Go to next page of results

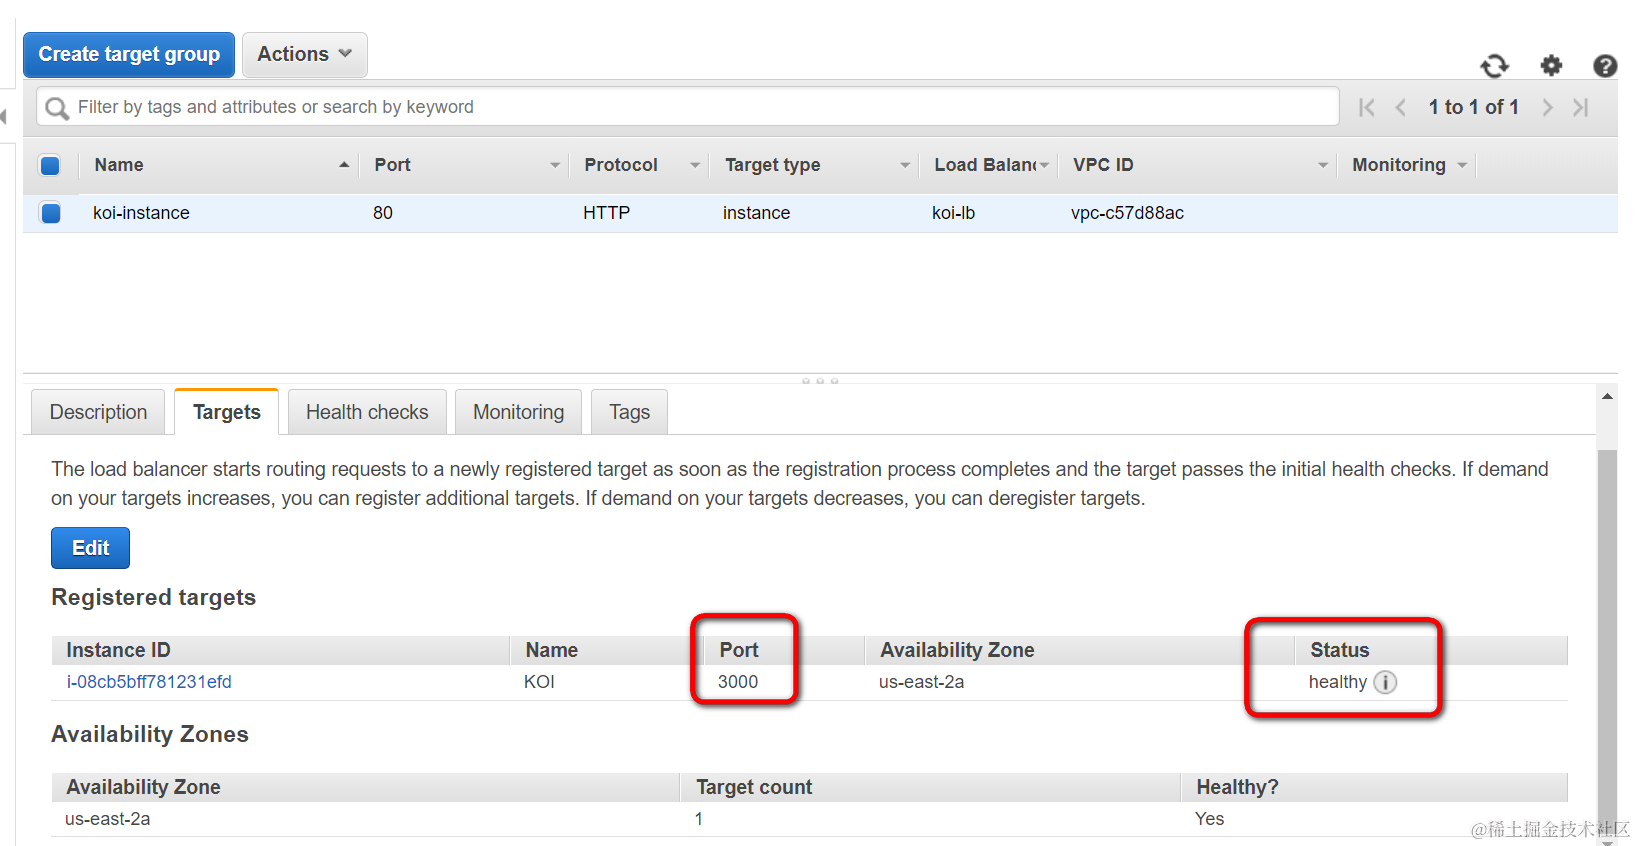coord(1547,107)
